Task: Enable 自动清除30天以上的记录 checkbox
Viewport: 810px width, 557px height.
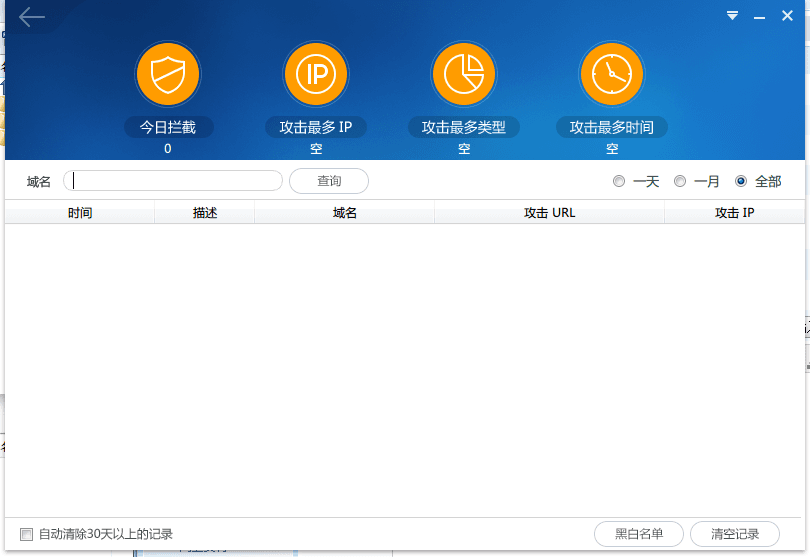Action: 27,534
